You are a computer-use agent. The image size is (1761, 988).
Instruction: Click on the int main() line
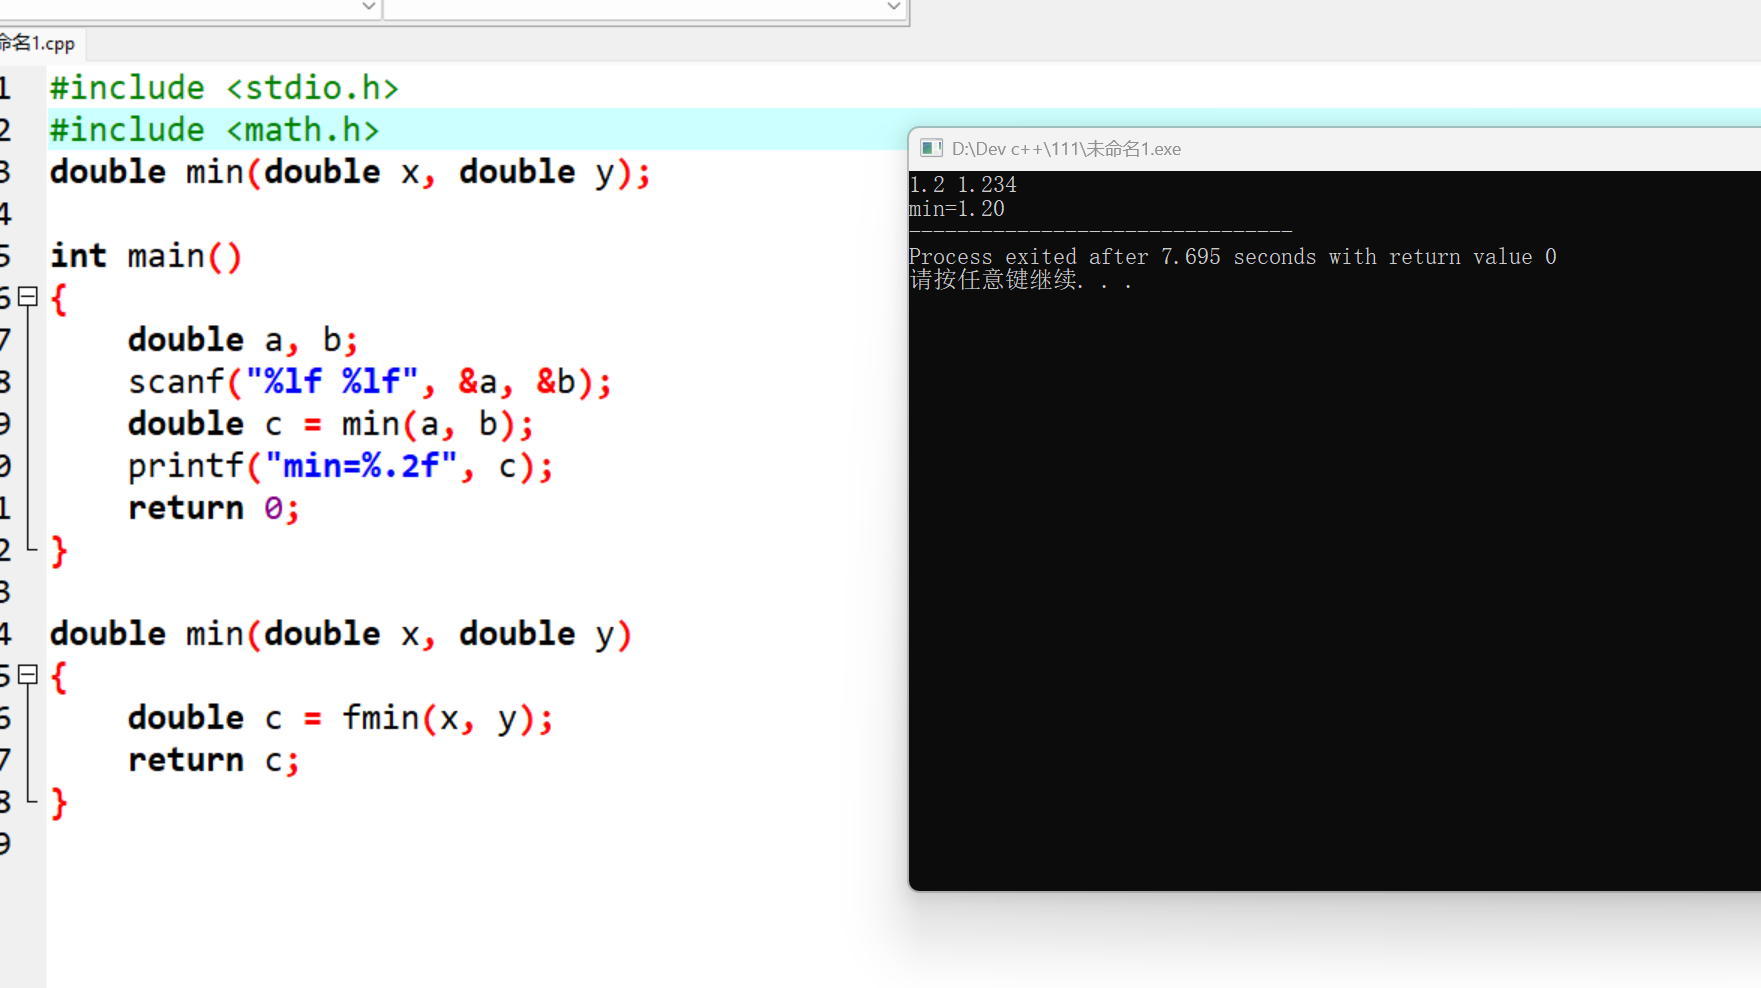click(146, 256)
